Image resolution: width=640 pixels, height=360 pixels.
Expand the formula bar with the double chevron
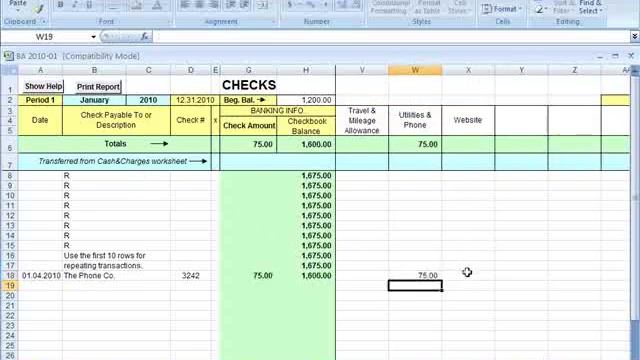(x=635, y=37)
